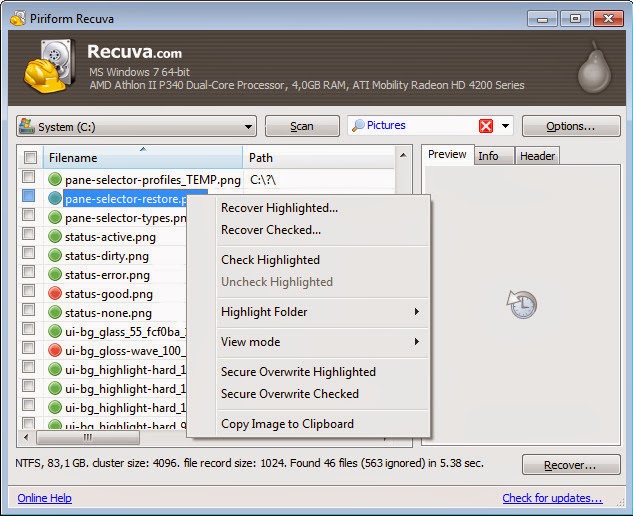Click the file list scroll-left arrow
Viewport: 633px width, 516px height.
click(26, 437)
